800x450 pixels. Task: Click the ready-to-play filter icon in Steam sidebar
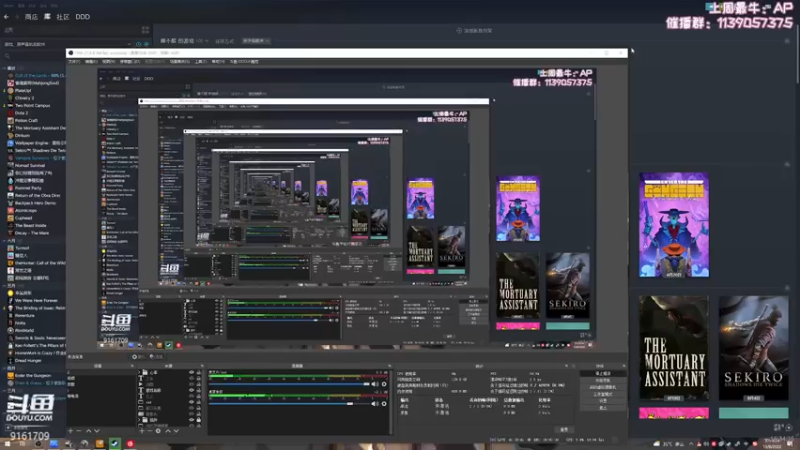(146, 44)
